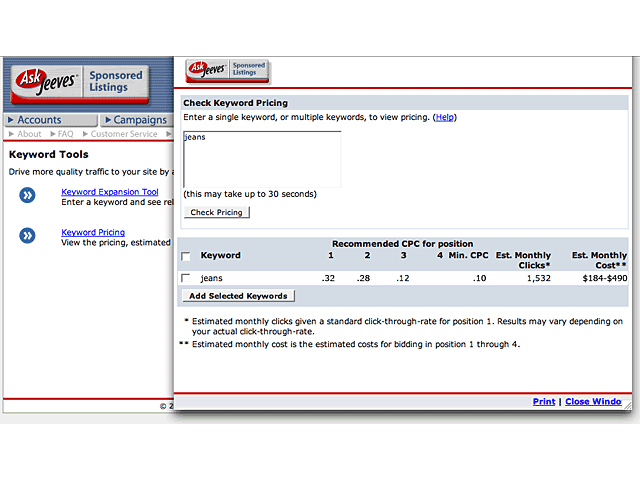The width and height of the screenshot is (640, 480).
Task: Open the Keyword Expansion Tool link
Action: pos(110,192)
